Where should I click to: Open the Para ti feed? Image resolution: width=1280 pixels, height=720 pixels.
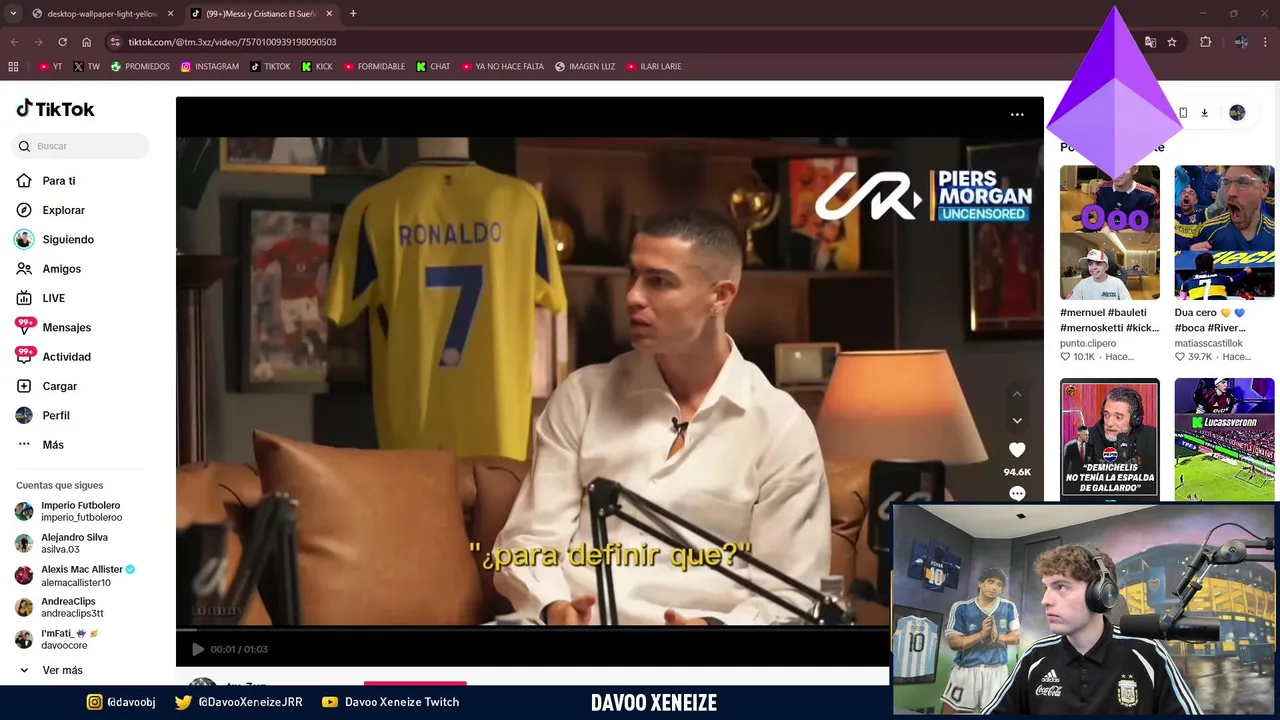[x=58, y=181]
